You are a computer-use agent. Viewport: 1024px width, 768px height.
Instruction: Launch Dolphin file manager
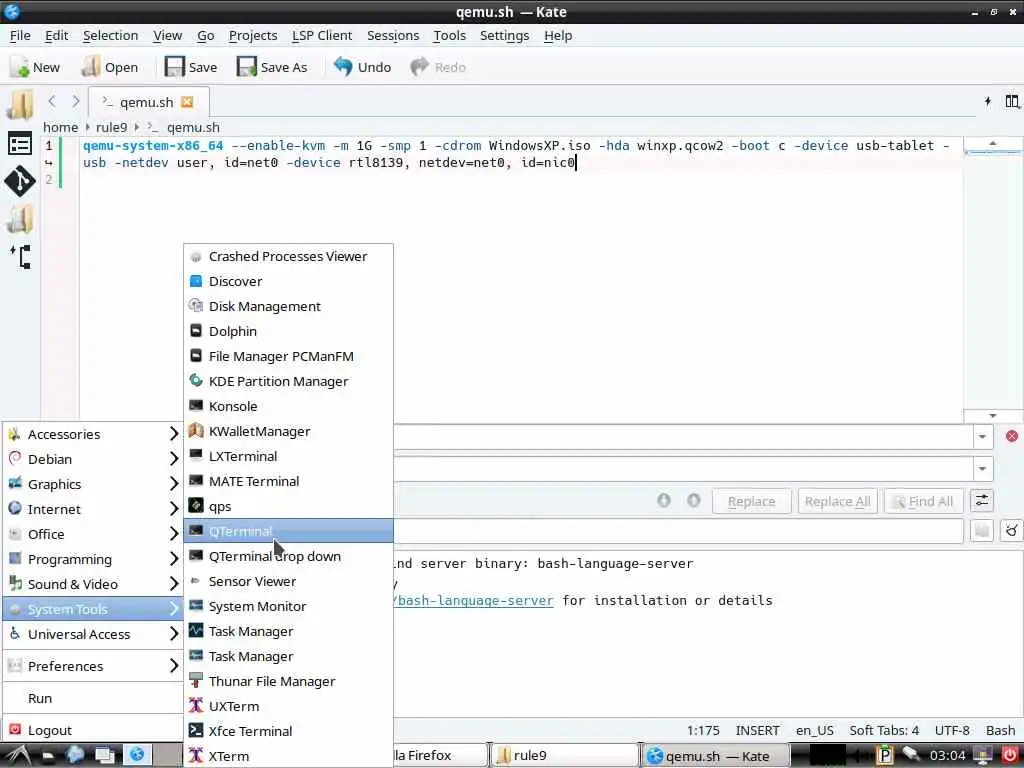288,331
